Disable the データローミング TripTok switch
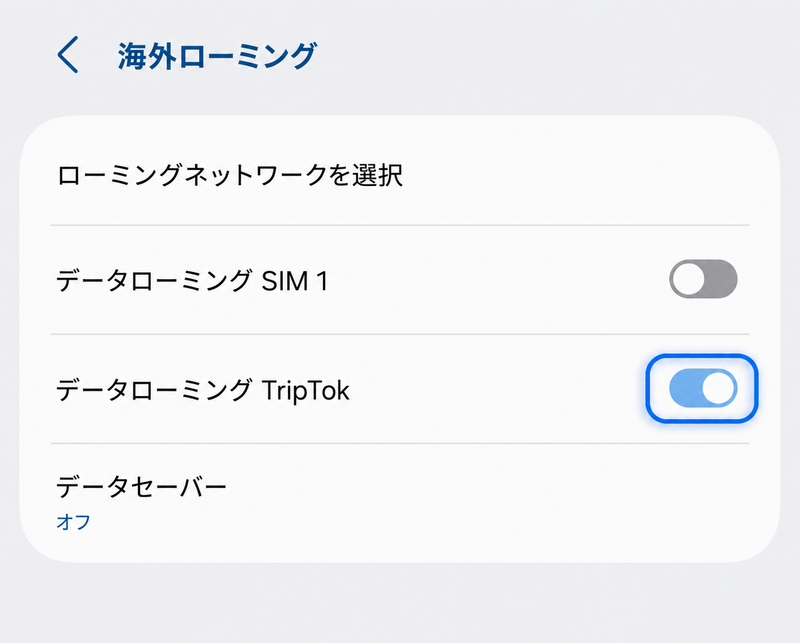800x643 pixels. point(703,388)
